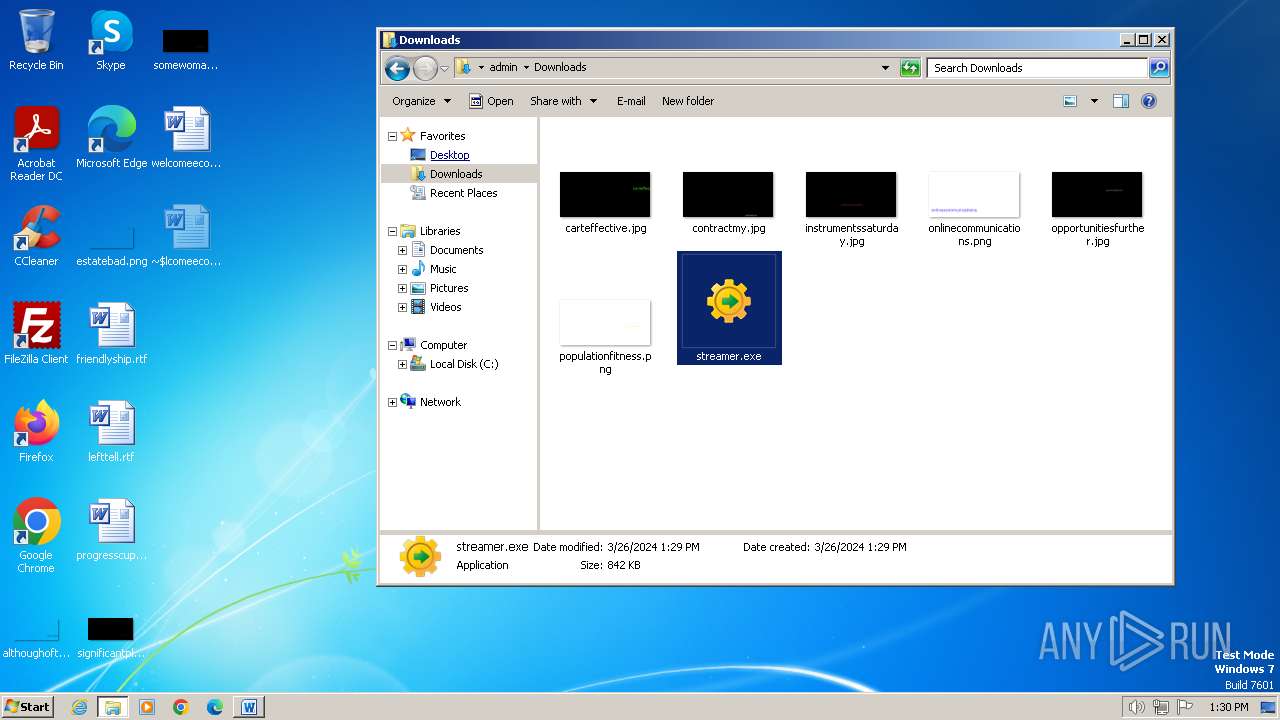Viewport: 1280px width, 720px height.
Task: Select friendlyship.rtf desktop file
Action: pos(111,334)
